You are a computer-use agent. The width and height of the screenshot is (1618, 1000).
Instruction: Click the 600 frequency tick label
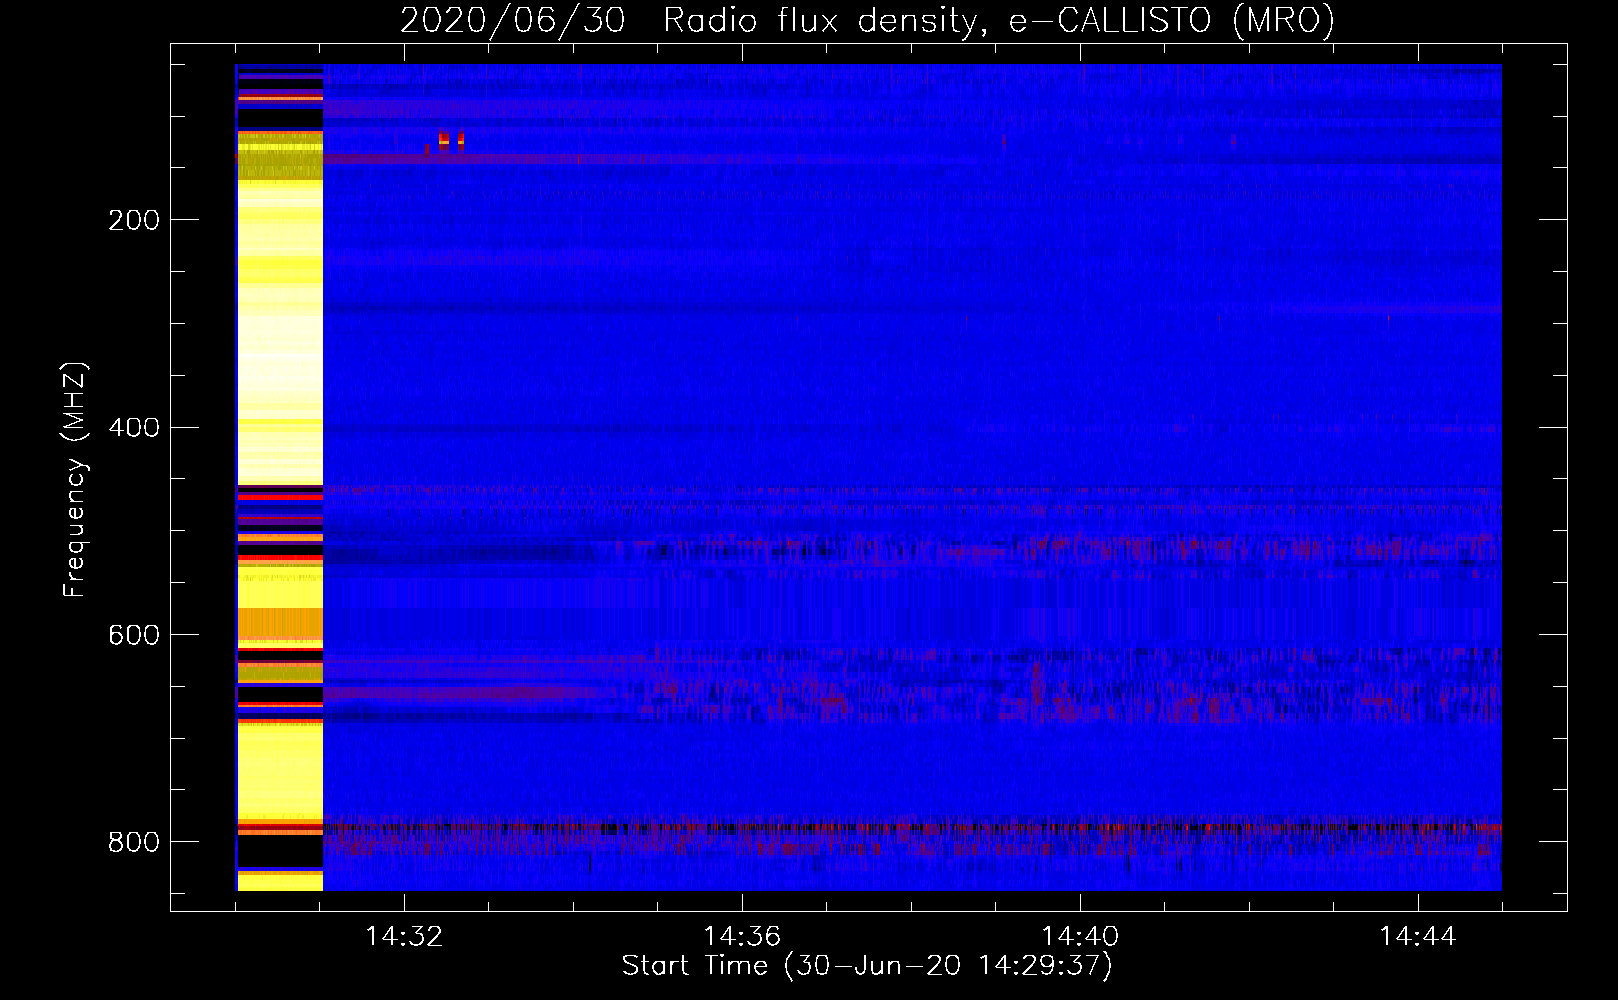tap(134, 636)
